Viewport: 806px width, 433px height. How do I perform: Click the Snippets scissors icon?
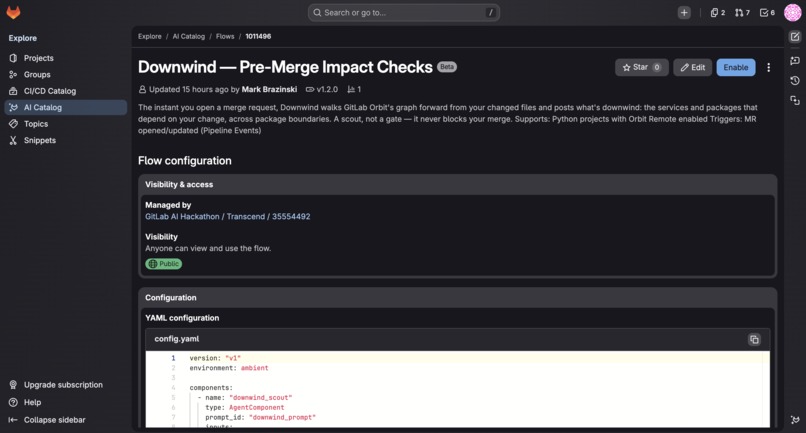tap(13, 140)
